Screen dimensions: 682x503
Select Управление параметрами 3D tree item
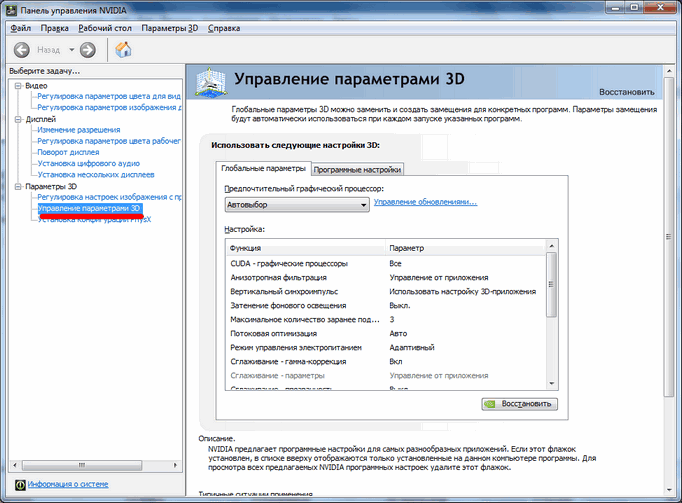point(90,208)
